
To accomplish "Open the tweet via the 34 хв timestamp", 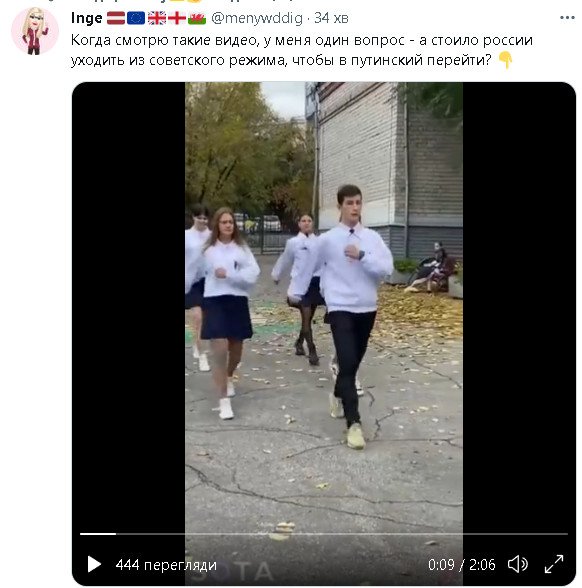I will [x=331, y=18].
